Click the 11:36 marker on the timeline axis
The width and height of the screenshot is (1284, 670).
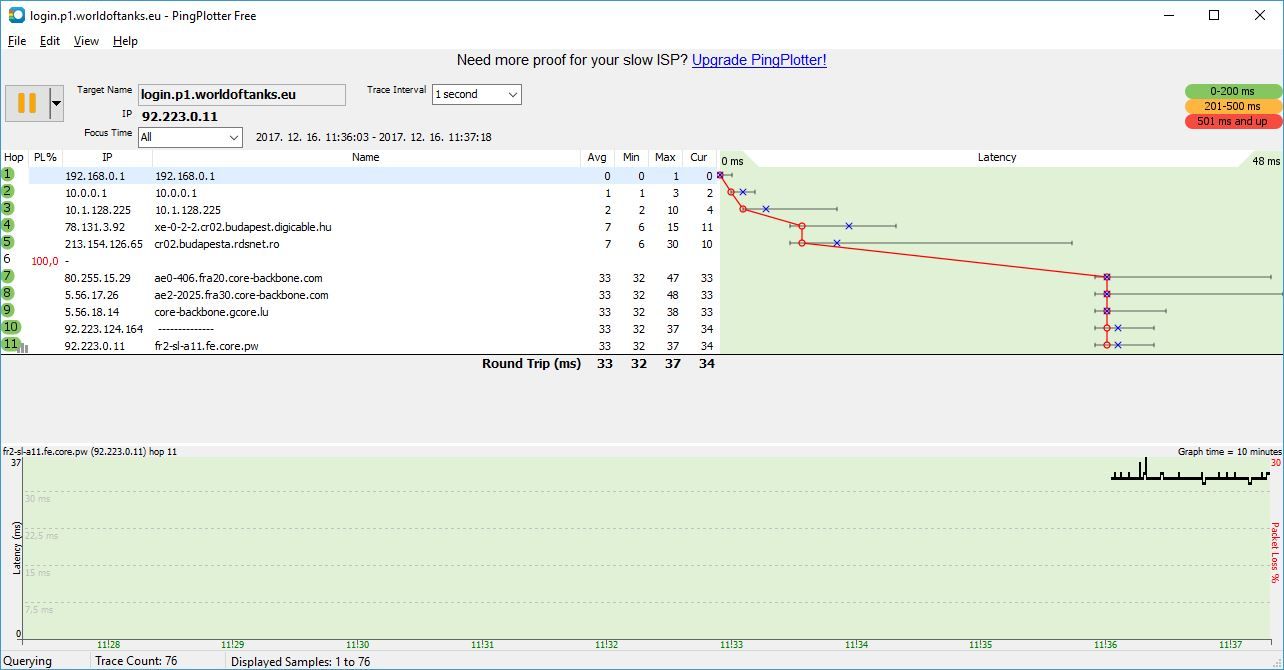(1105, 645)
